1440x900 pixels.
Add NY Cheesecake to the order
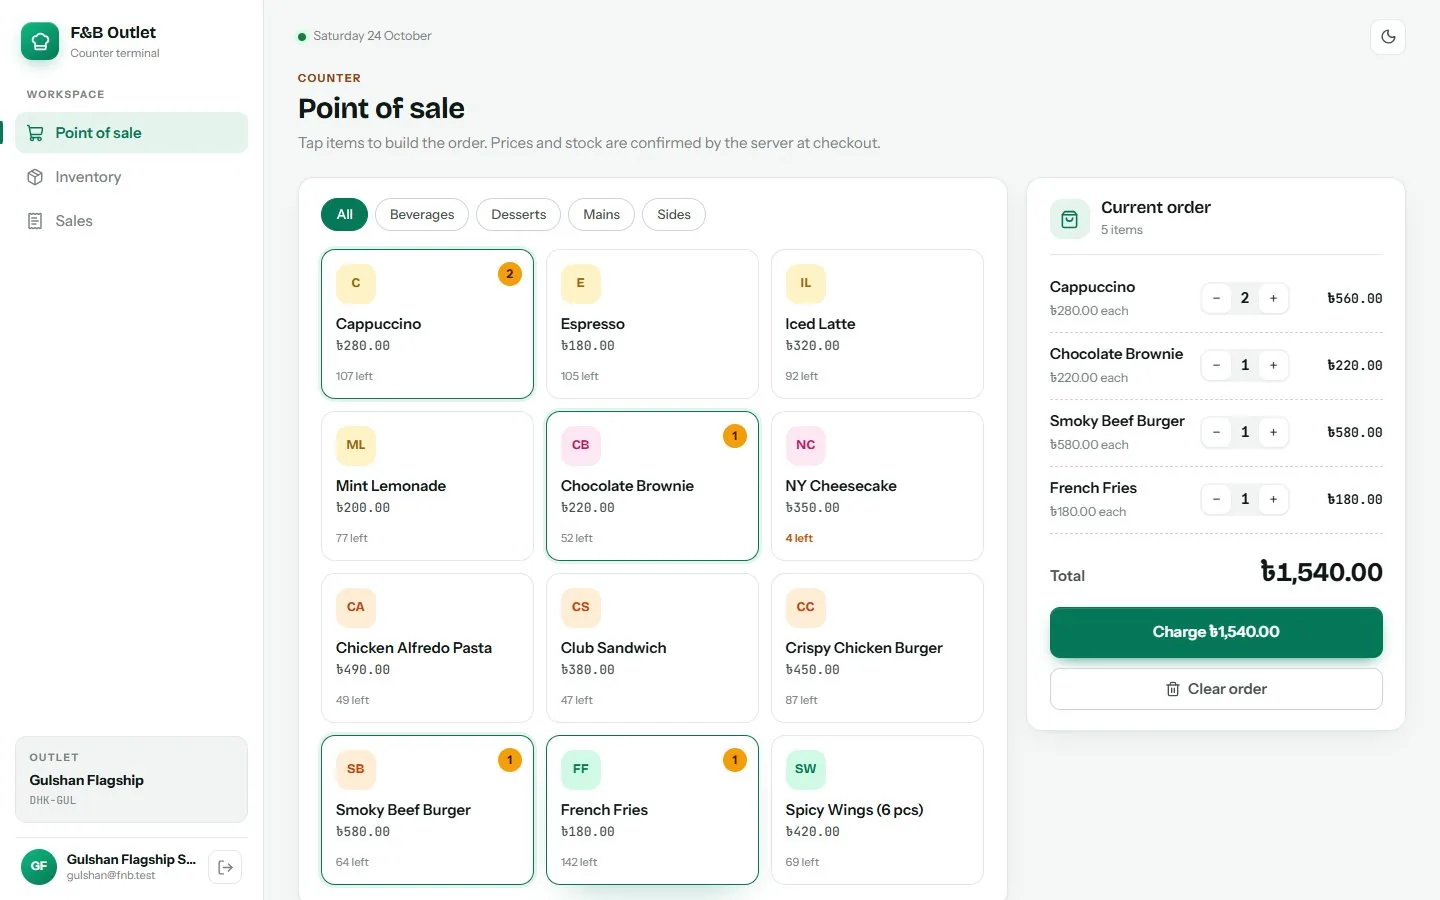(x=877, y=486)
